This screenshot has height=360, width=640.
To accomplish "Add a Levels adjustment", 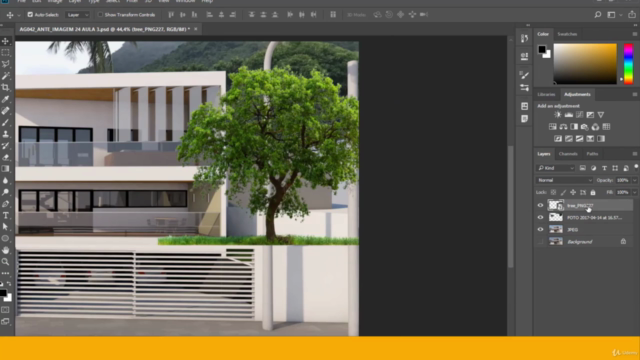I will tap(569, 115).
